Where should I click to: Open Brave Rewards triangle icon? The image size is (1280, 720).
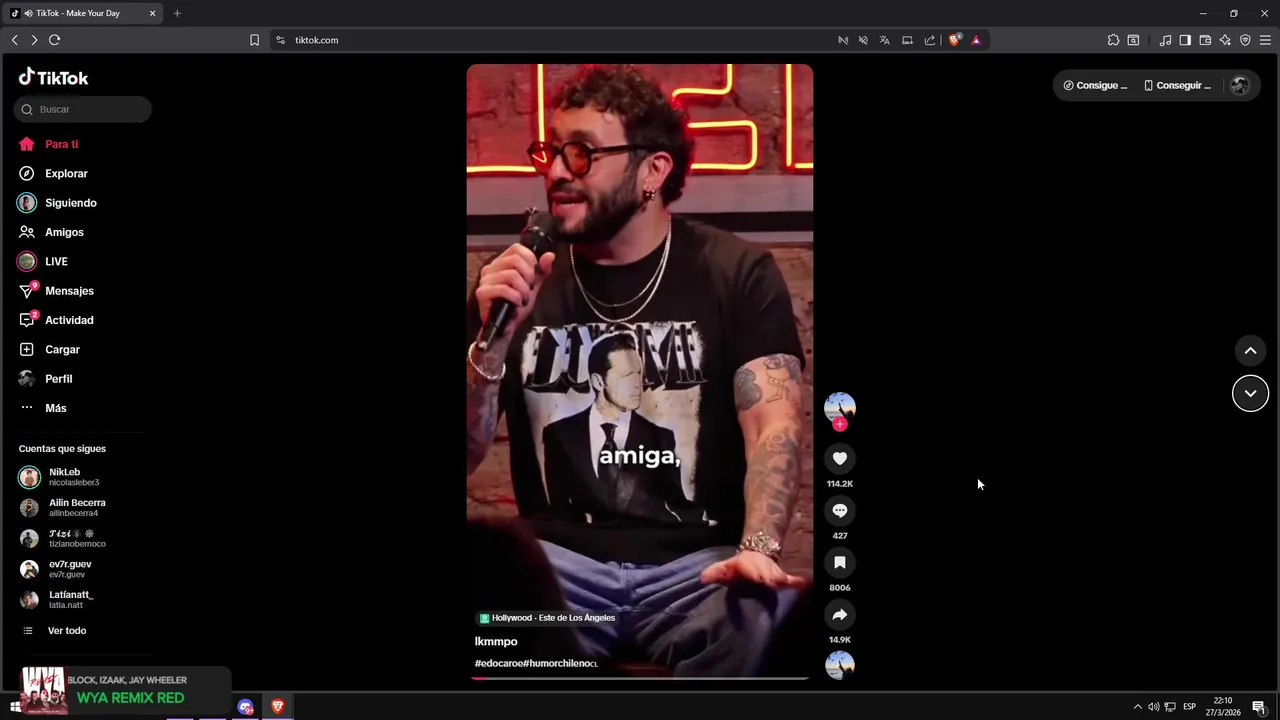point(976,40)
